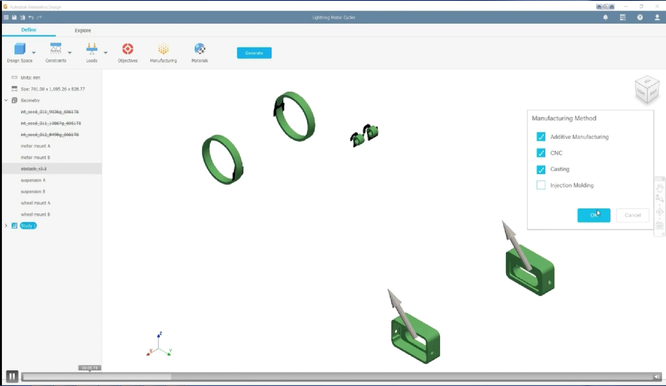The height and width of the screenshot is (386, 666).
Task: Click the volume icon on playback bar
Action: point(657,377)
